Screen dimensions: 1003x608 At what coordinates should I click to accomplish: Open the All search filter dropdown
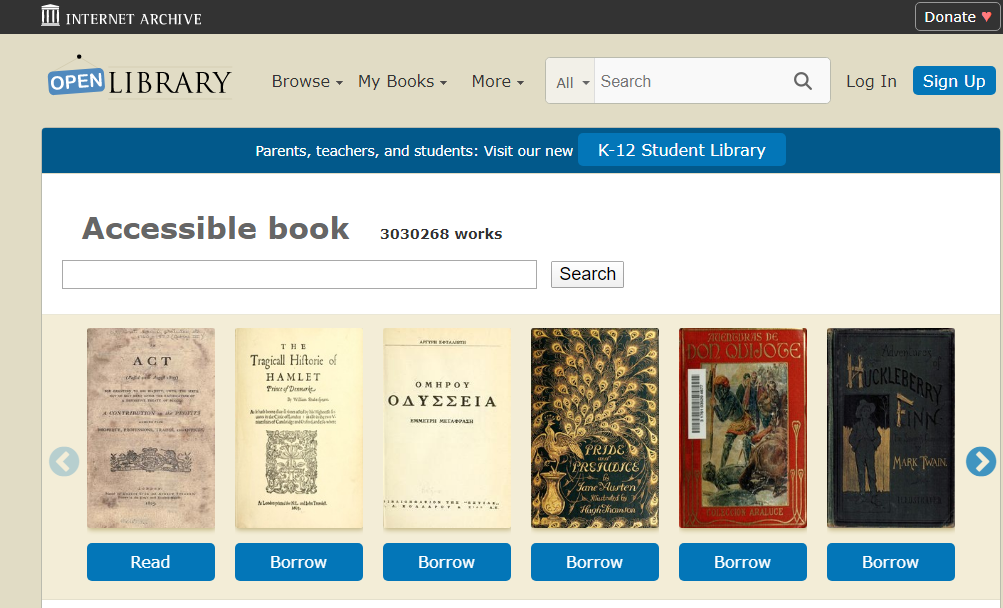pyautogui.click(x=572, y=82)
